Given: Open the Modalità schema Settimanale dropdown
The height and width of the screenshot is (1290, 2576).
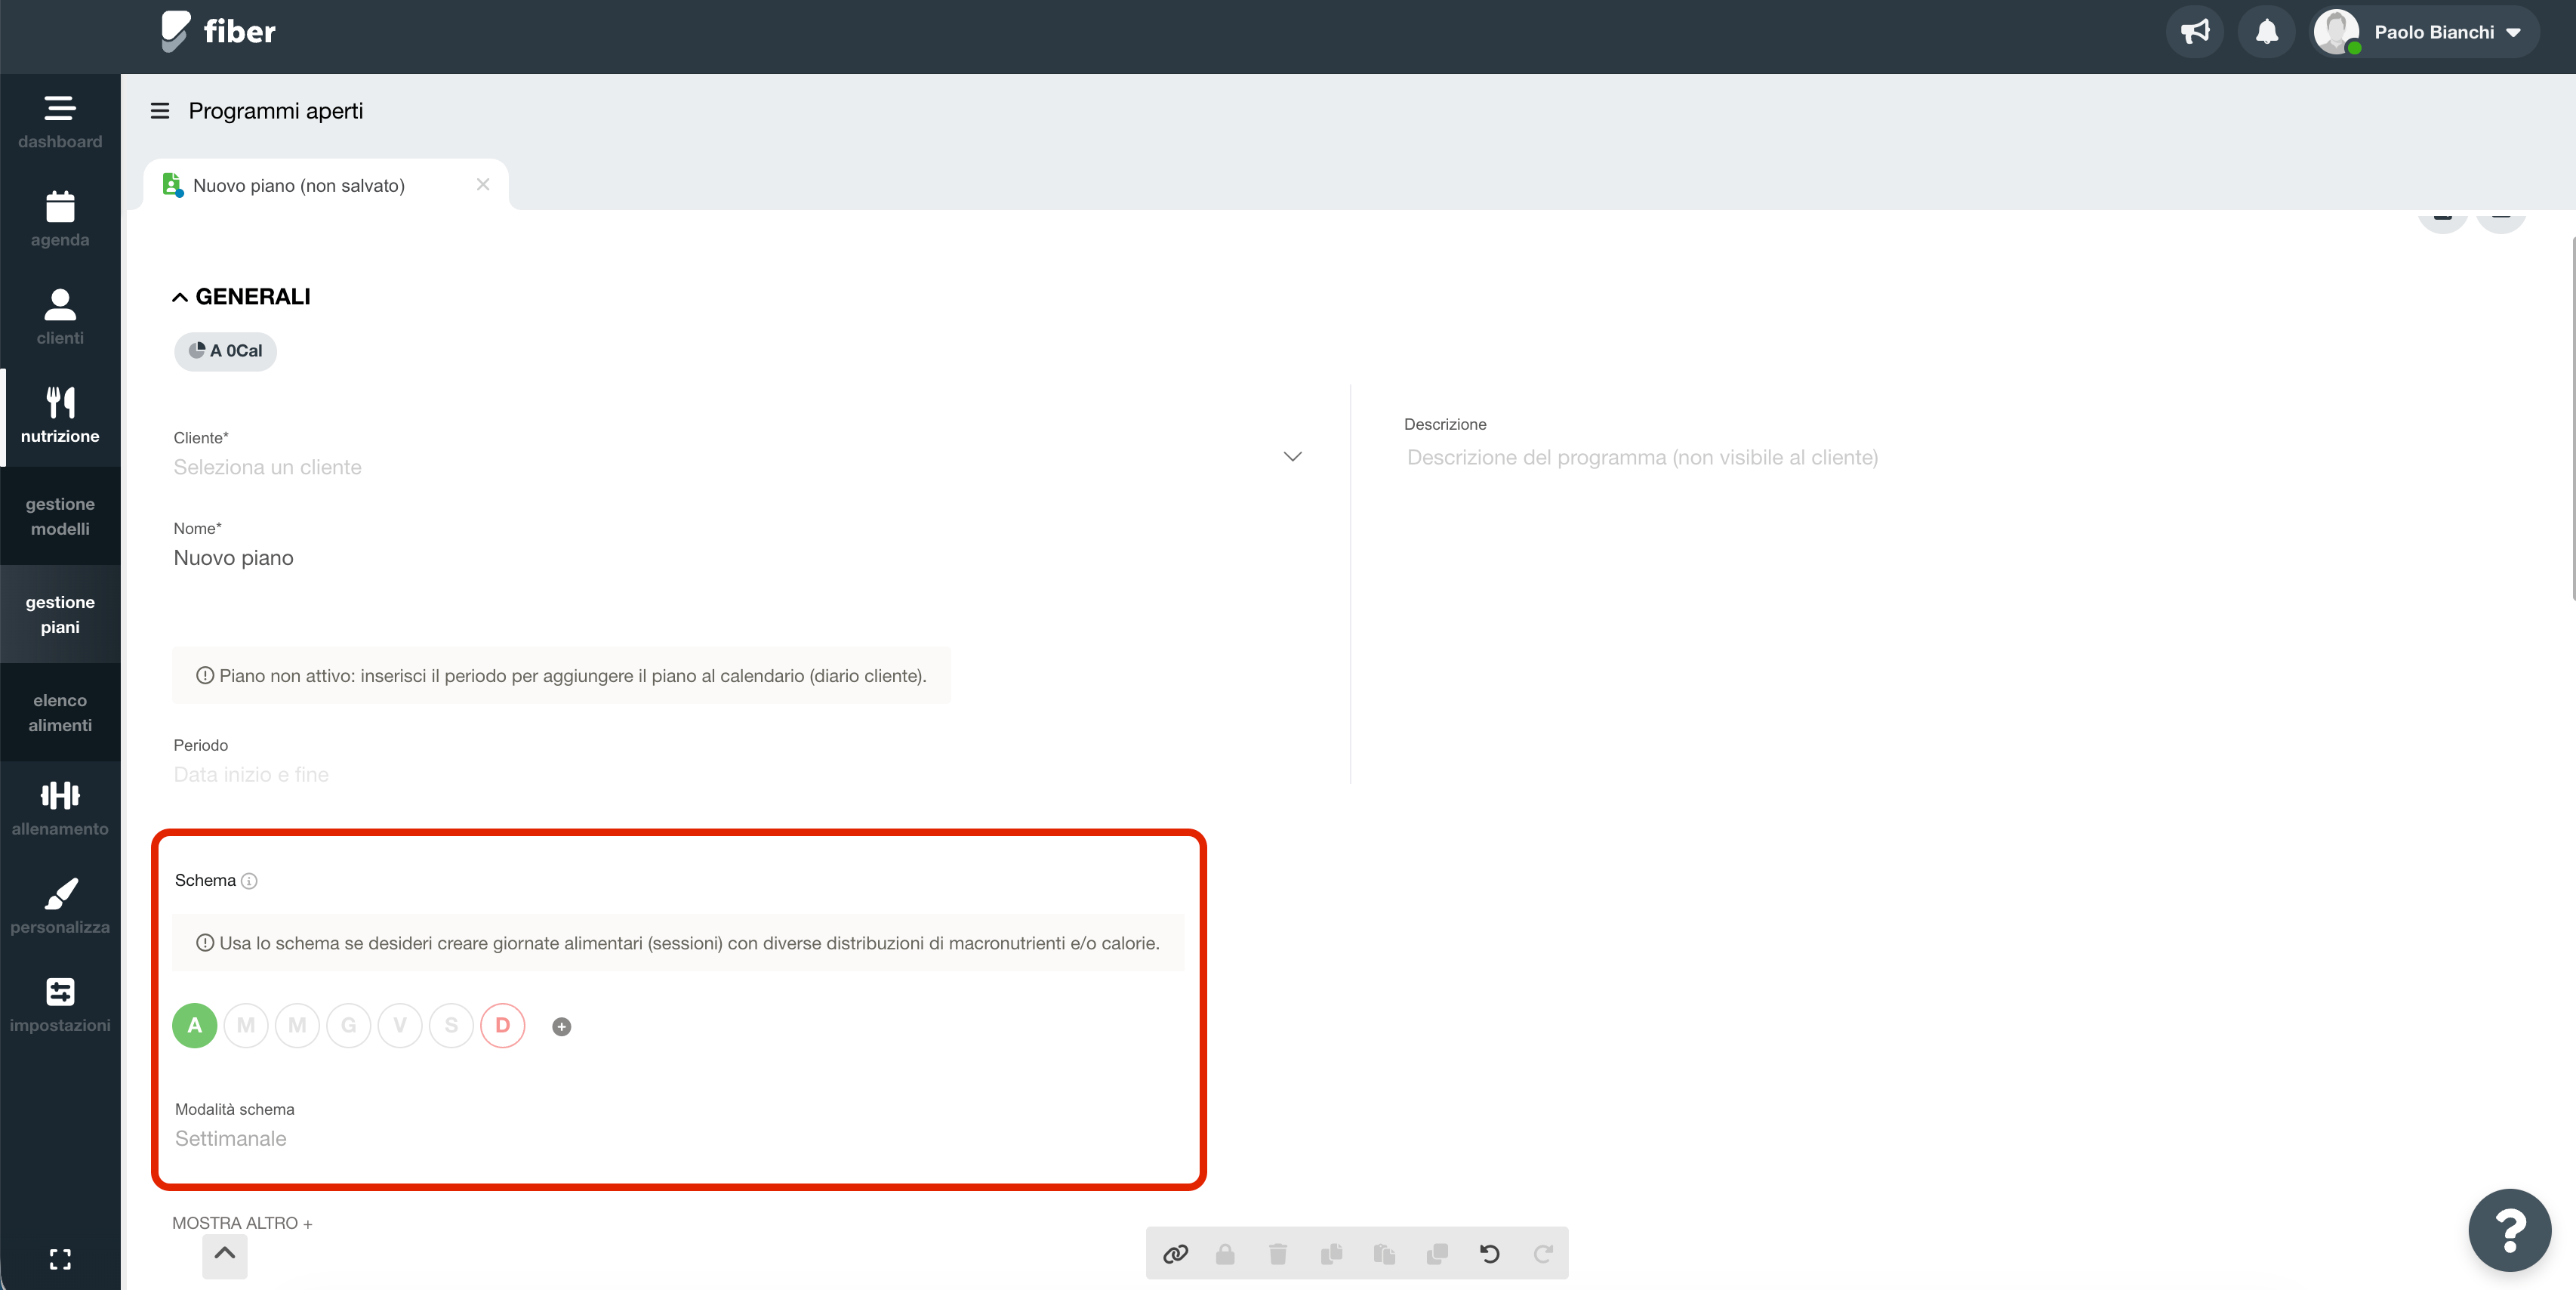Looking at the screenshot, I should [230, 1139].
